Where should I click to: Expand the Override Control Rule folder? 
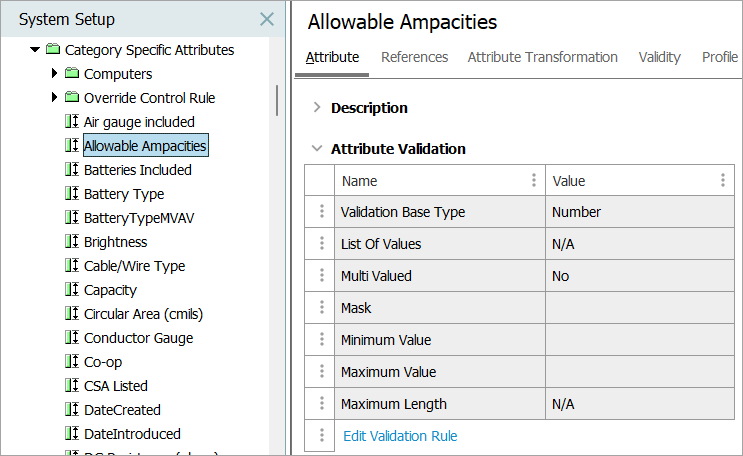pyautogui.click(x=55, y=98)
